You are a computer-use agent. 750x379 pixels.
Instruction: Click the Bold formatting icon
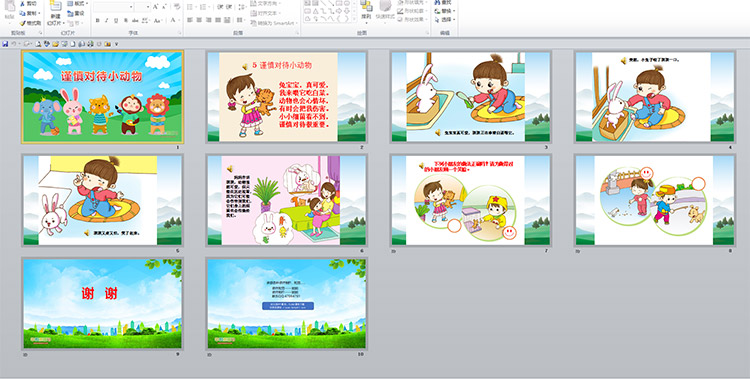point(98,21)
